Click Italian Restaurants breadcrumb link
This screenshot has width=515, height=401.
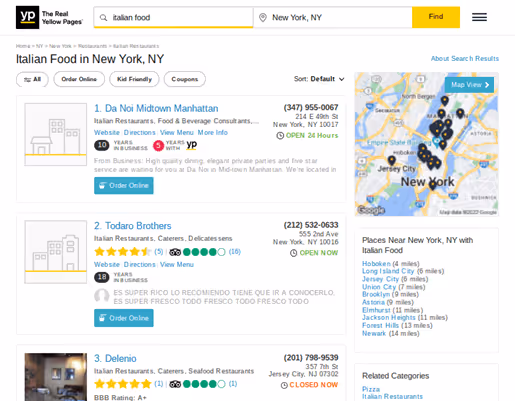136,46
